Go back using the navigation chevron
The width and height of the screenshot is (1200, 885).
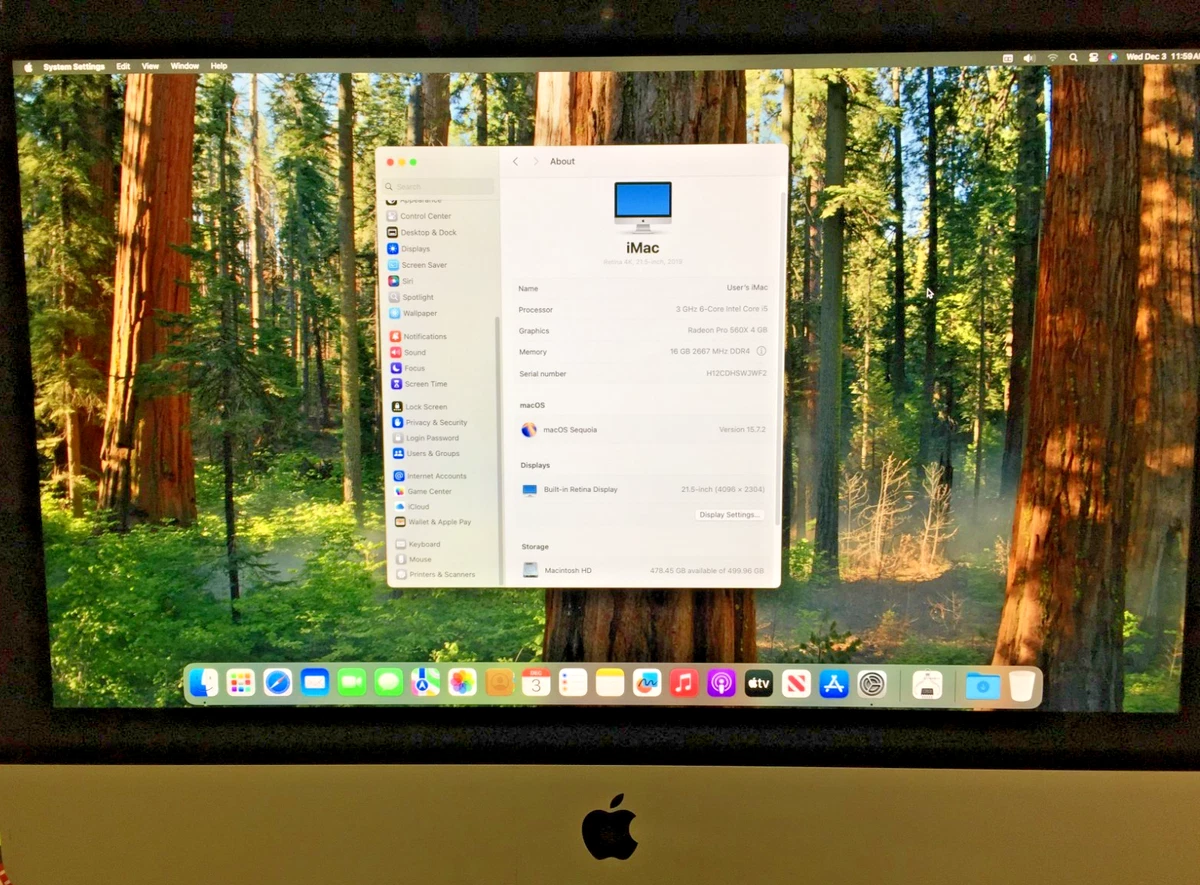(x=515, y=161)
